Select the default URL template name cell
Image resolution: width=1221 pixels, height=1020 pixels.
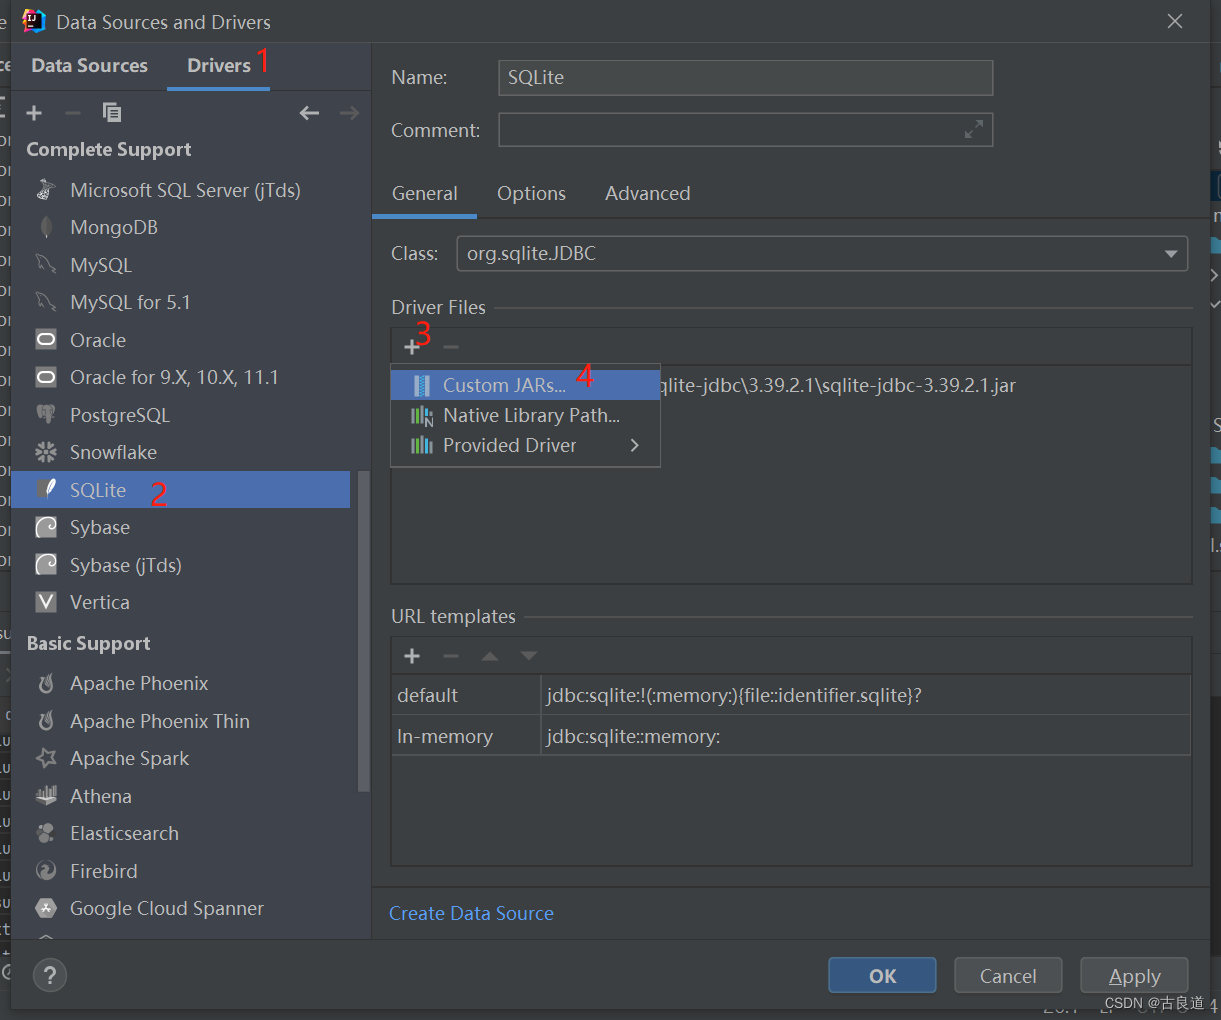tap(466, 695)
